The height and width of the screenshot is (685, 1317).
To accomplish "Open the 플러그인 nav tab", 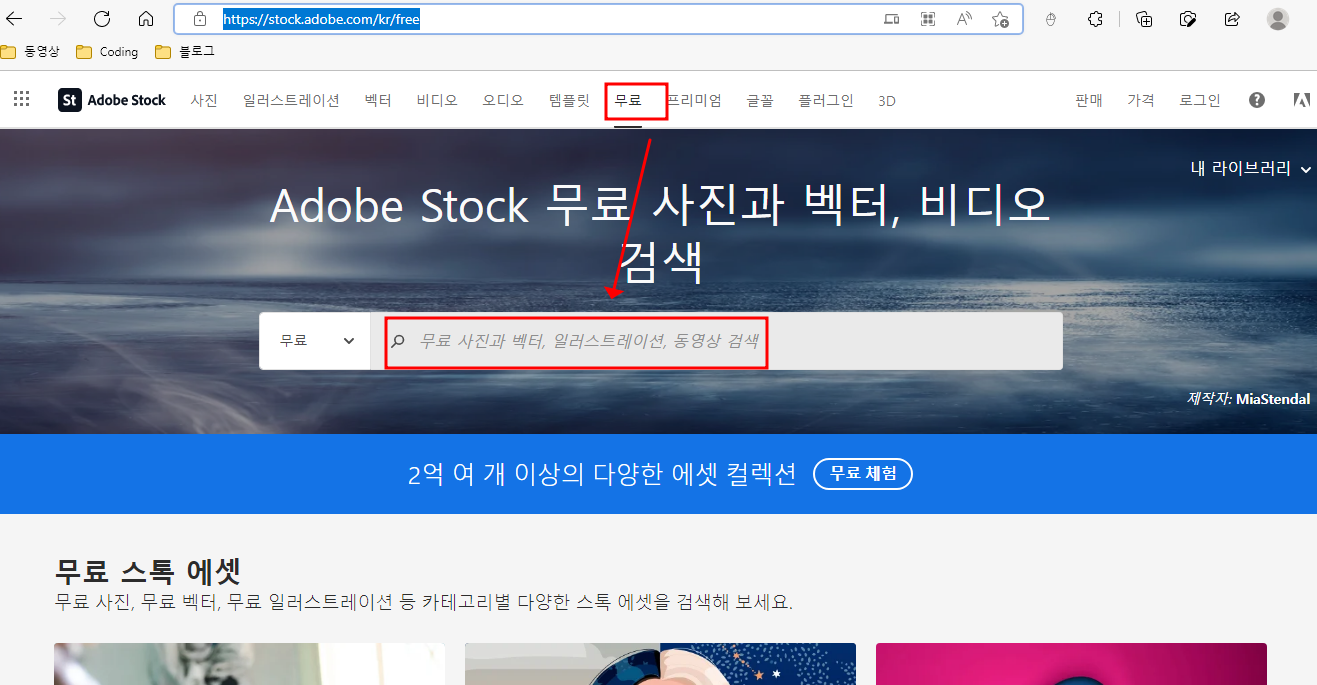I will tap(826, 100).
